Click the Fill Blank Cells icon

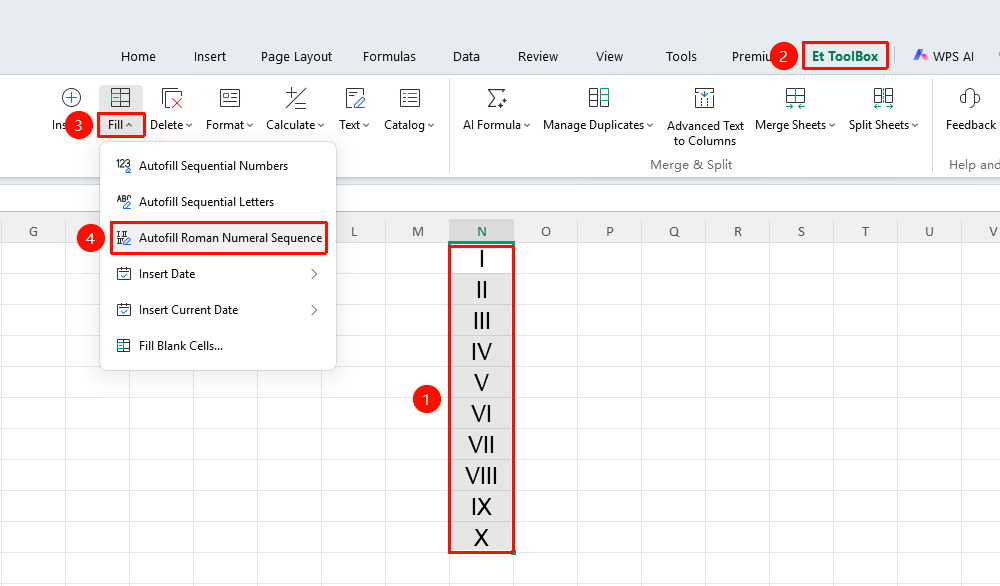click(x=123, y=346)
